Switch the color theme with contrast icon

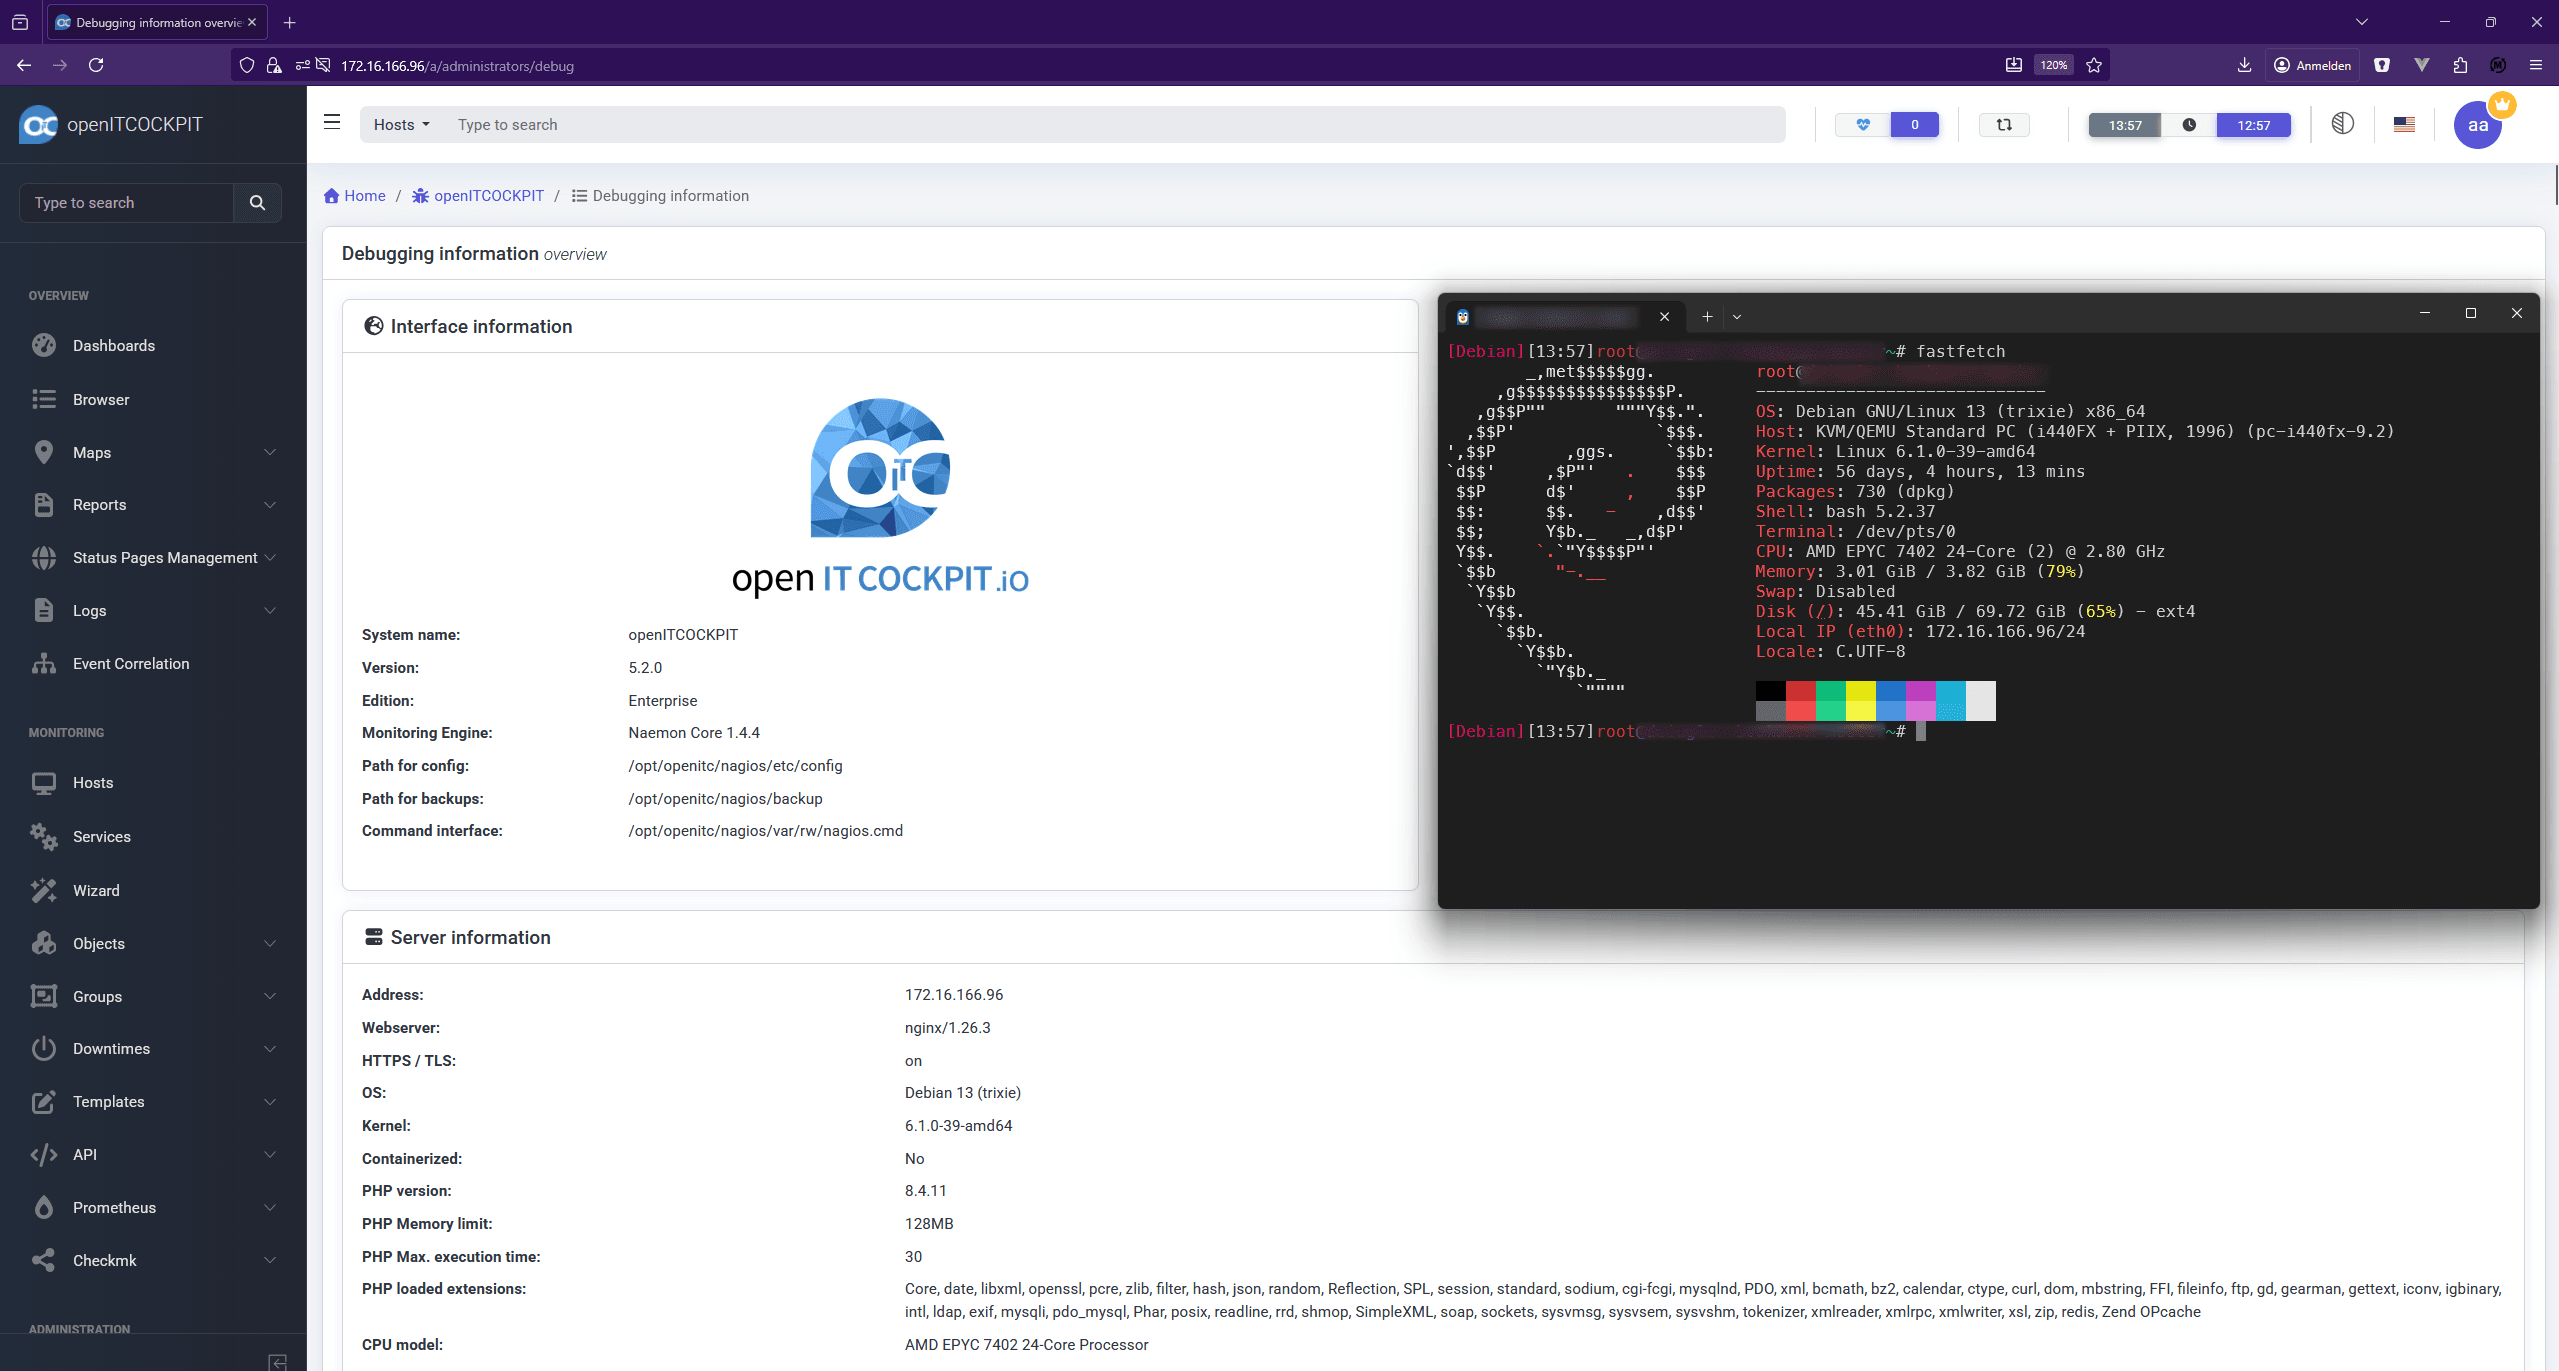click(x=2342, y=124)
